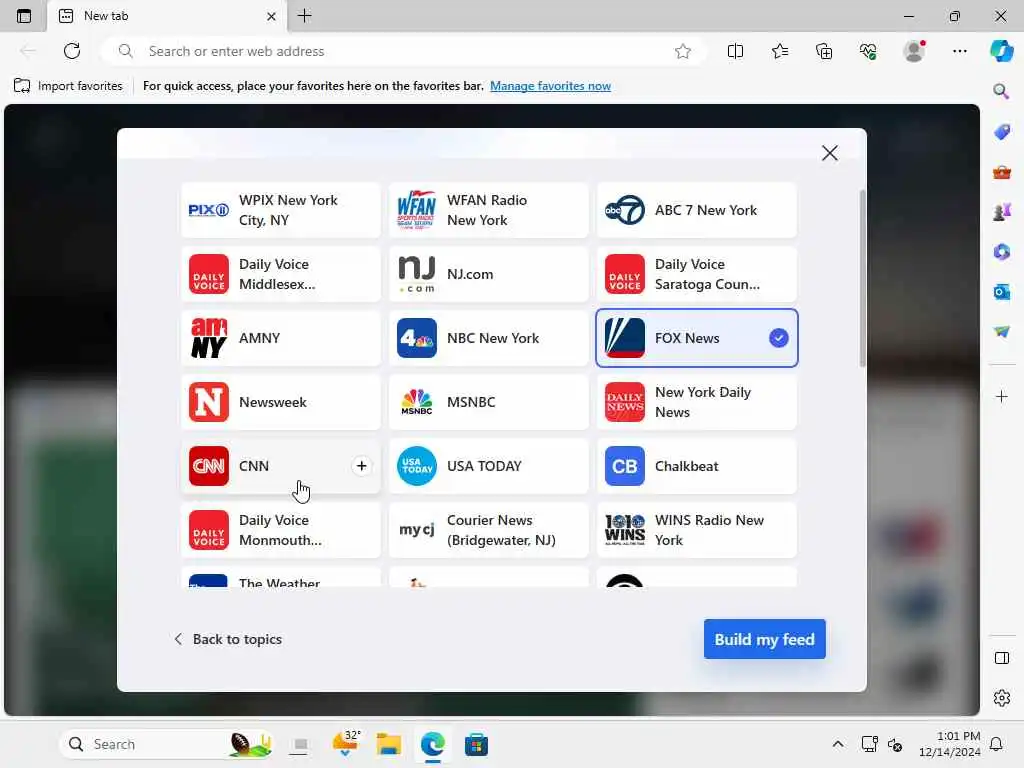Open Task View from the taskbar

coord(300,744)
